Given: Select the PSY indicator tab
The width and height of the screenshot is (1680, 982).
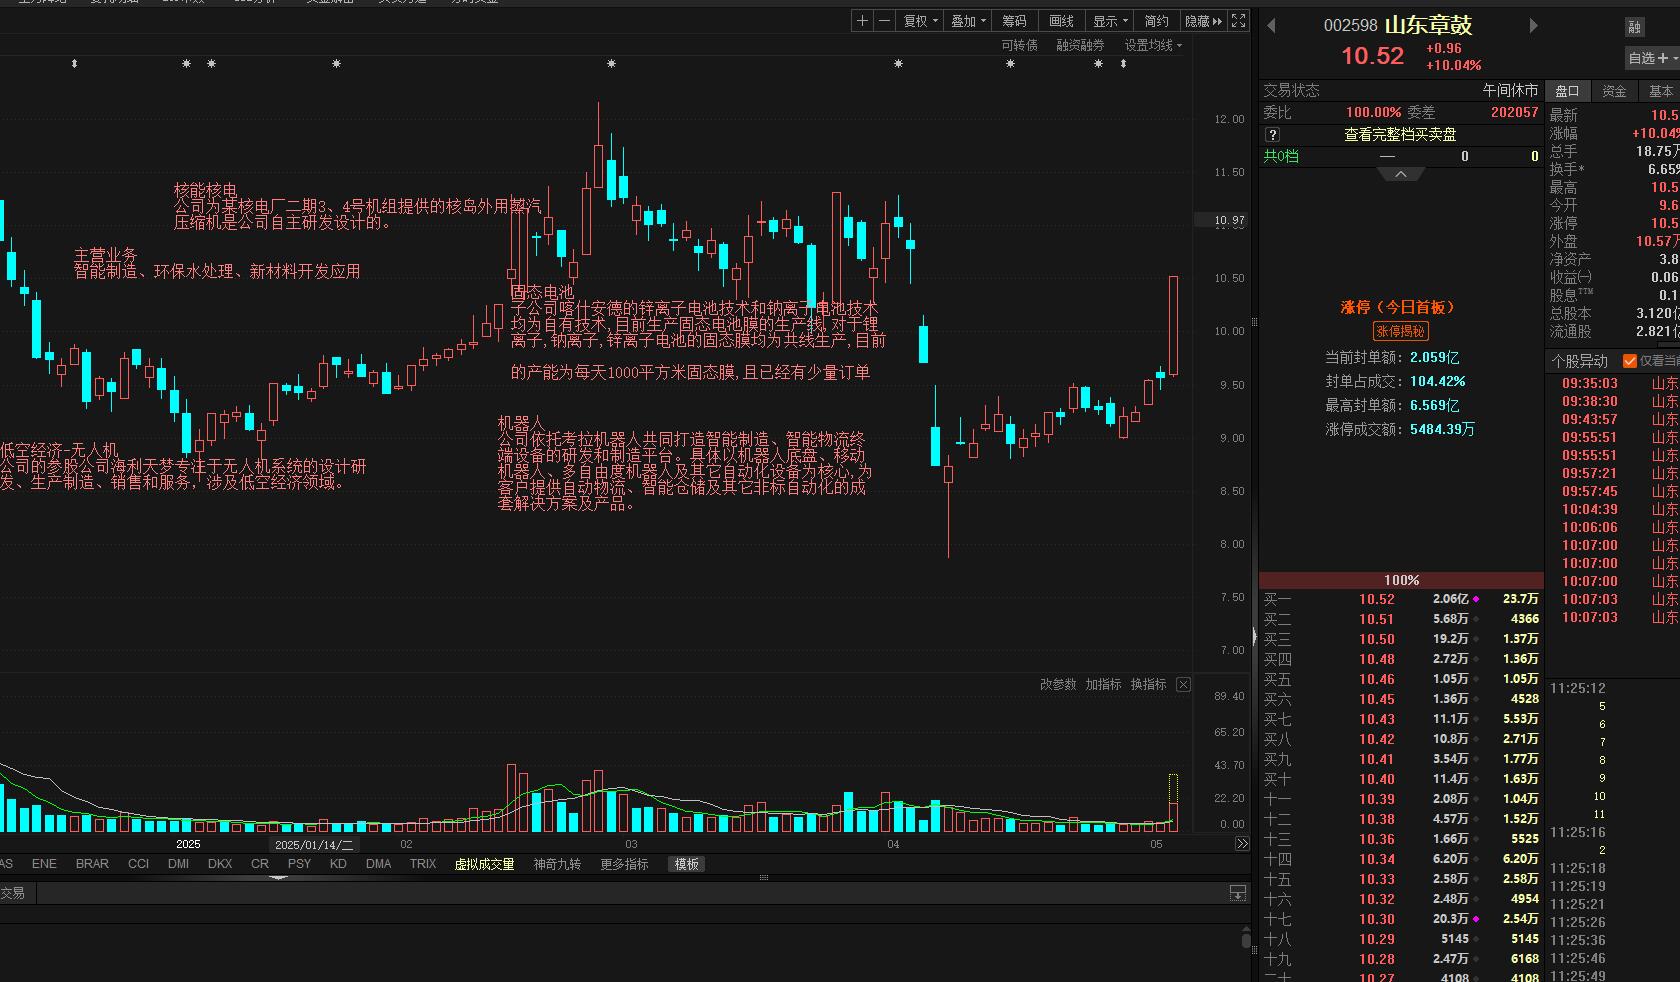Looking at the screenshot, I should [299, 864].
